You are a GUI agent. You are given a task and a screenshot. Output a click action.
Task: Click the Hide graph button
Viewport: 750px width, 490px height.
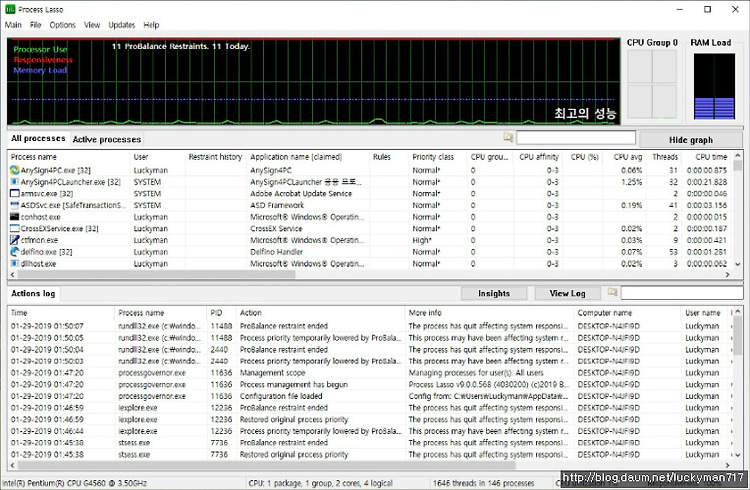point(691,140)
